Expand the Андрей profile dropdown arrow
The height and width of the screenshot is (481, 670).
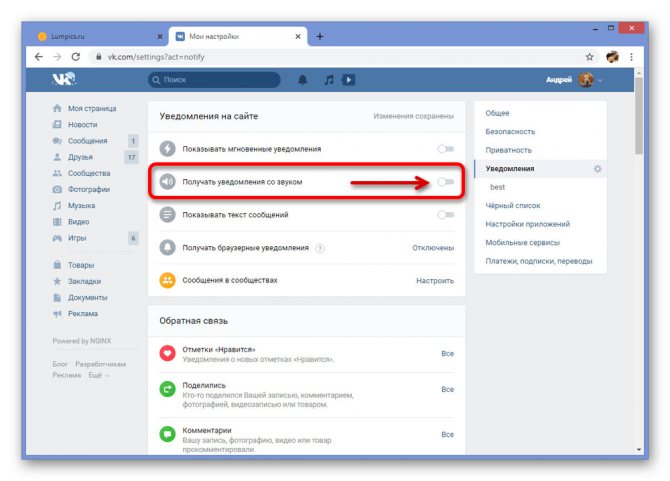tap(600, 80)
